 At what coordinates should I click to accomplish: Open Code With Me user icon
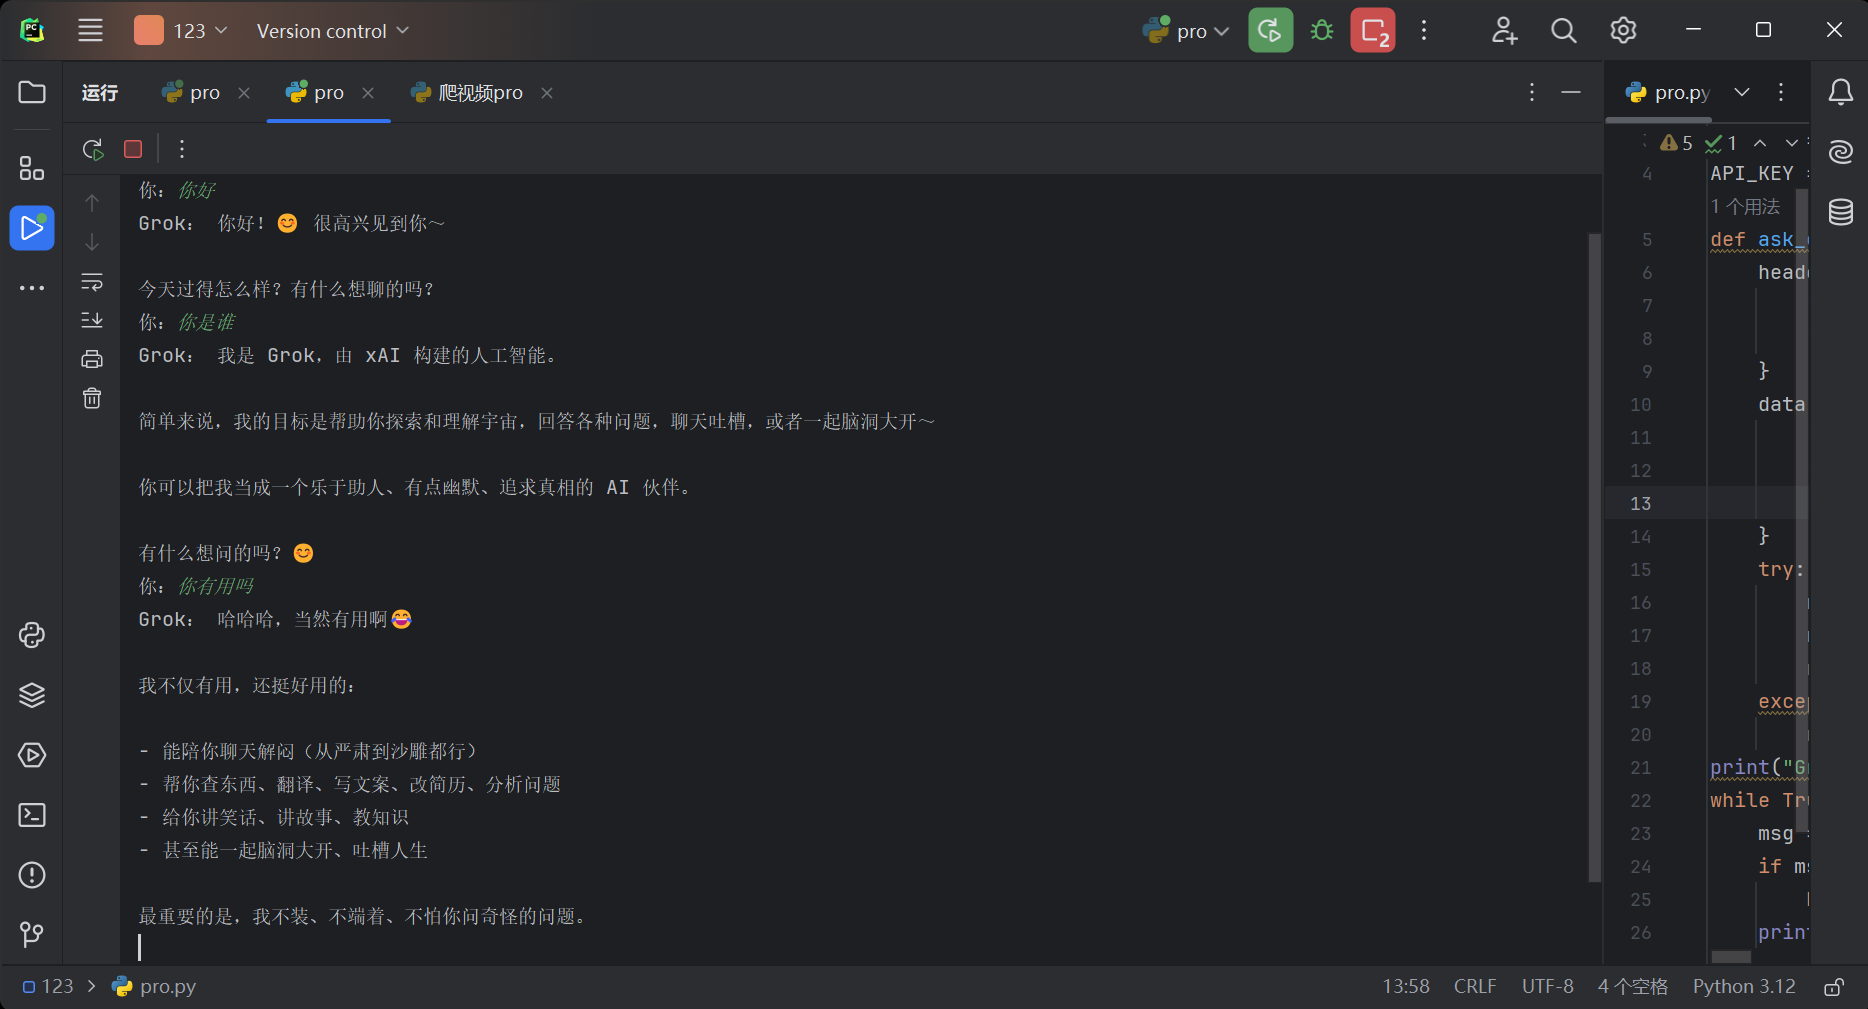pyautogui.click(x=1504, y=30)
